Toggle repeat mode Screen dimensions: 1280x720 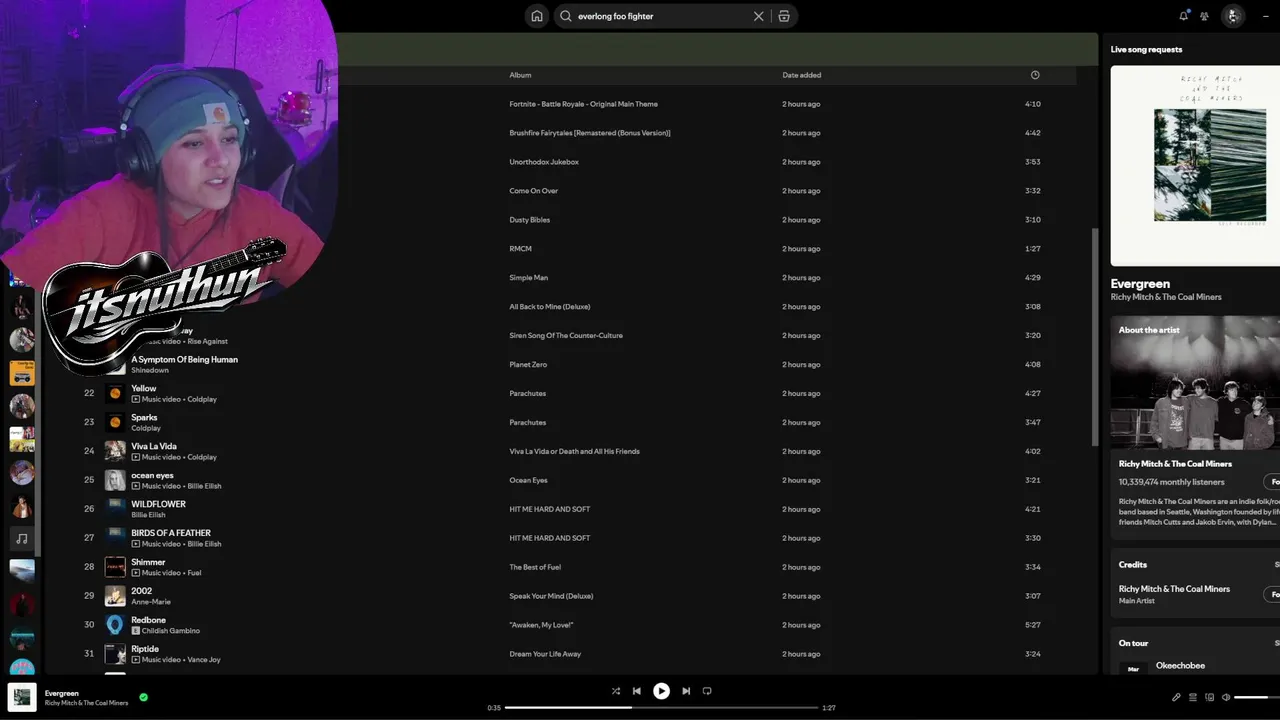click(x=707, y=691)
